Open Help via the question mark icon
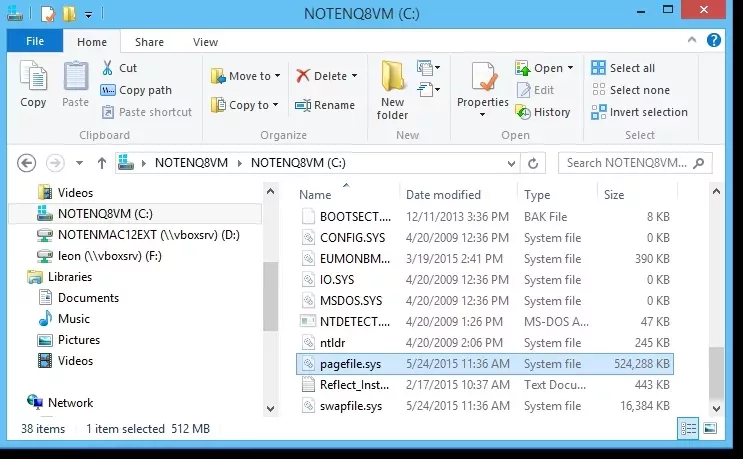This screenshot has width=743, height=459. 714,40
